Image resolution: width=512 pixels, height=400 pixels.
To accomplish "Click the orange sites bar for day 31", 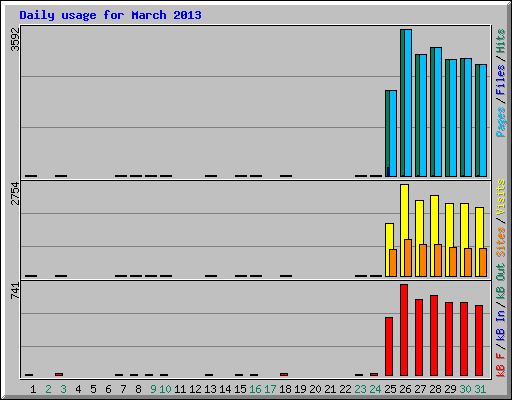I will (x=483, y=262).
